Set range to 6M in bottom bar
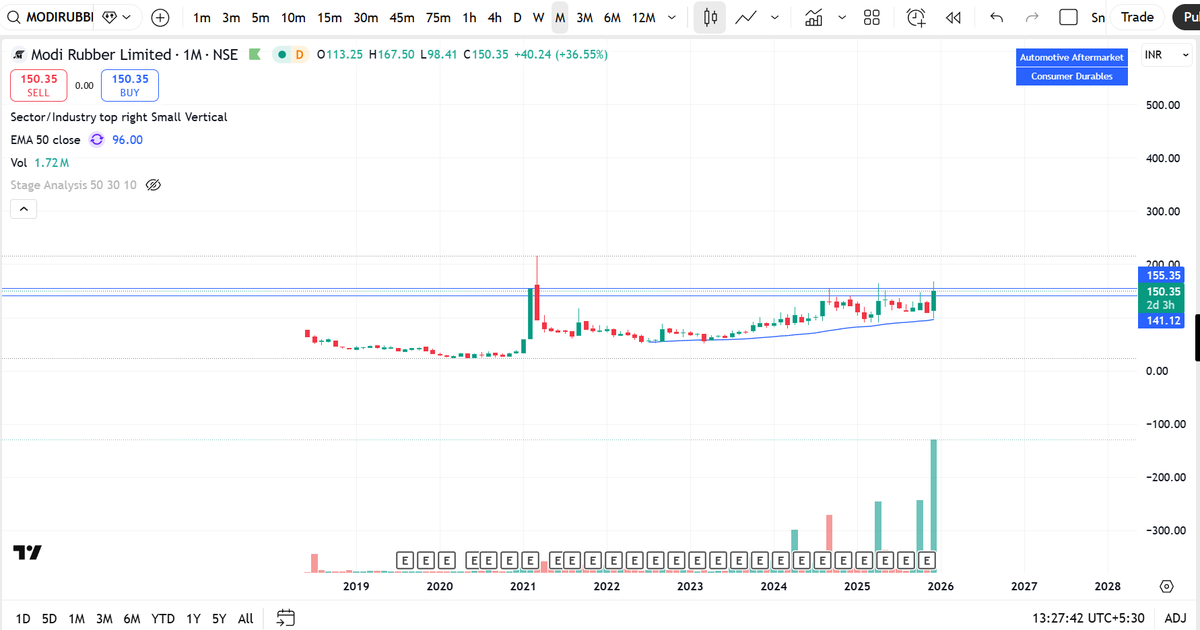This screenshot has height=630, width=1200. coord(131,618)
